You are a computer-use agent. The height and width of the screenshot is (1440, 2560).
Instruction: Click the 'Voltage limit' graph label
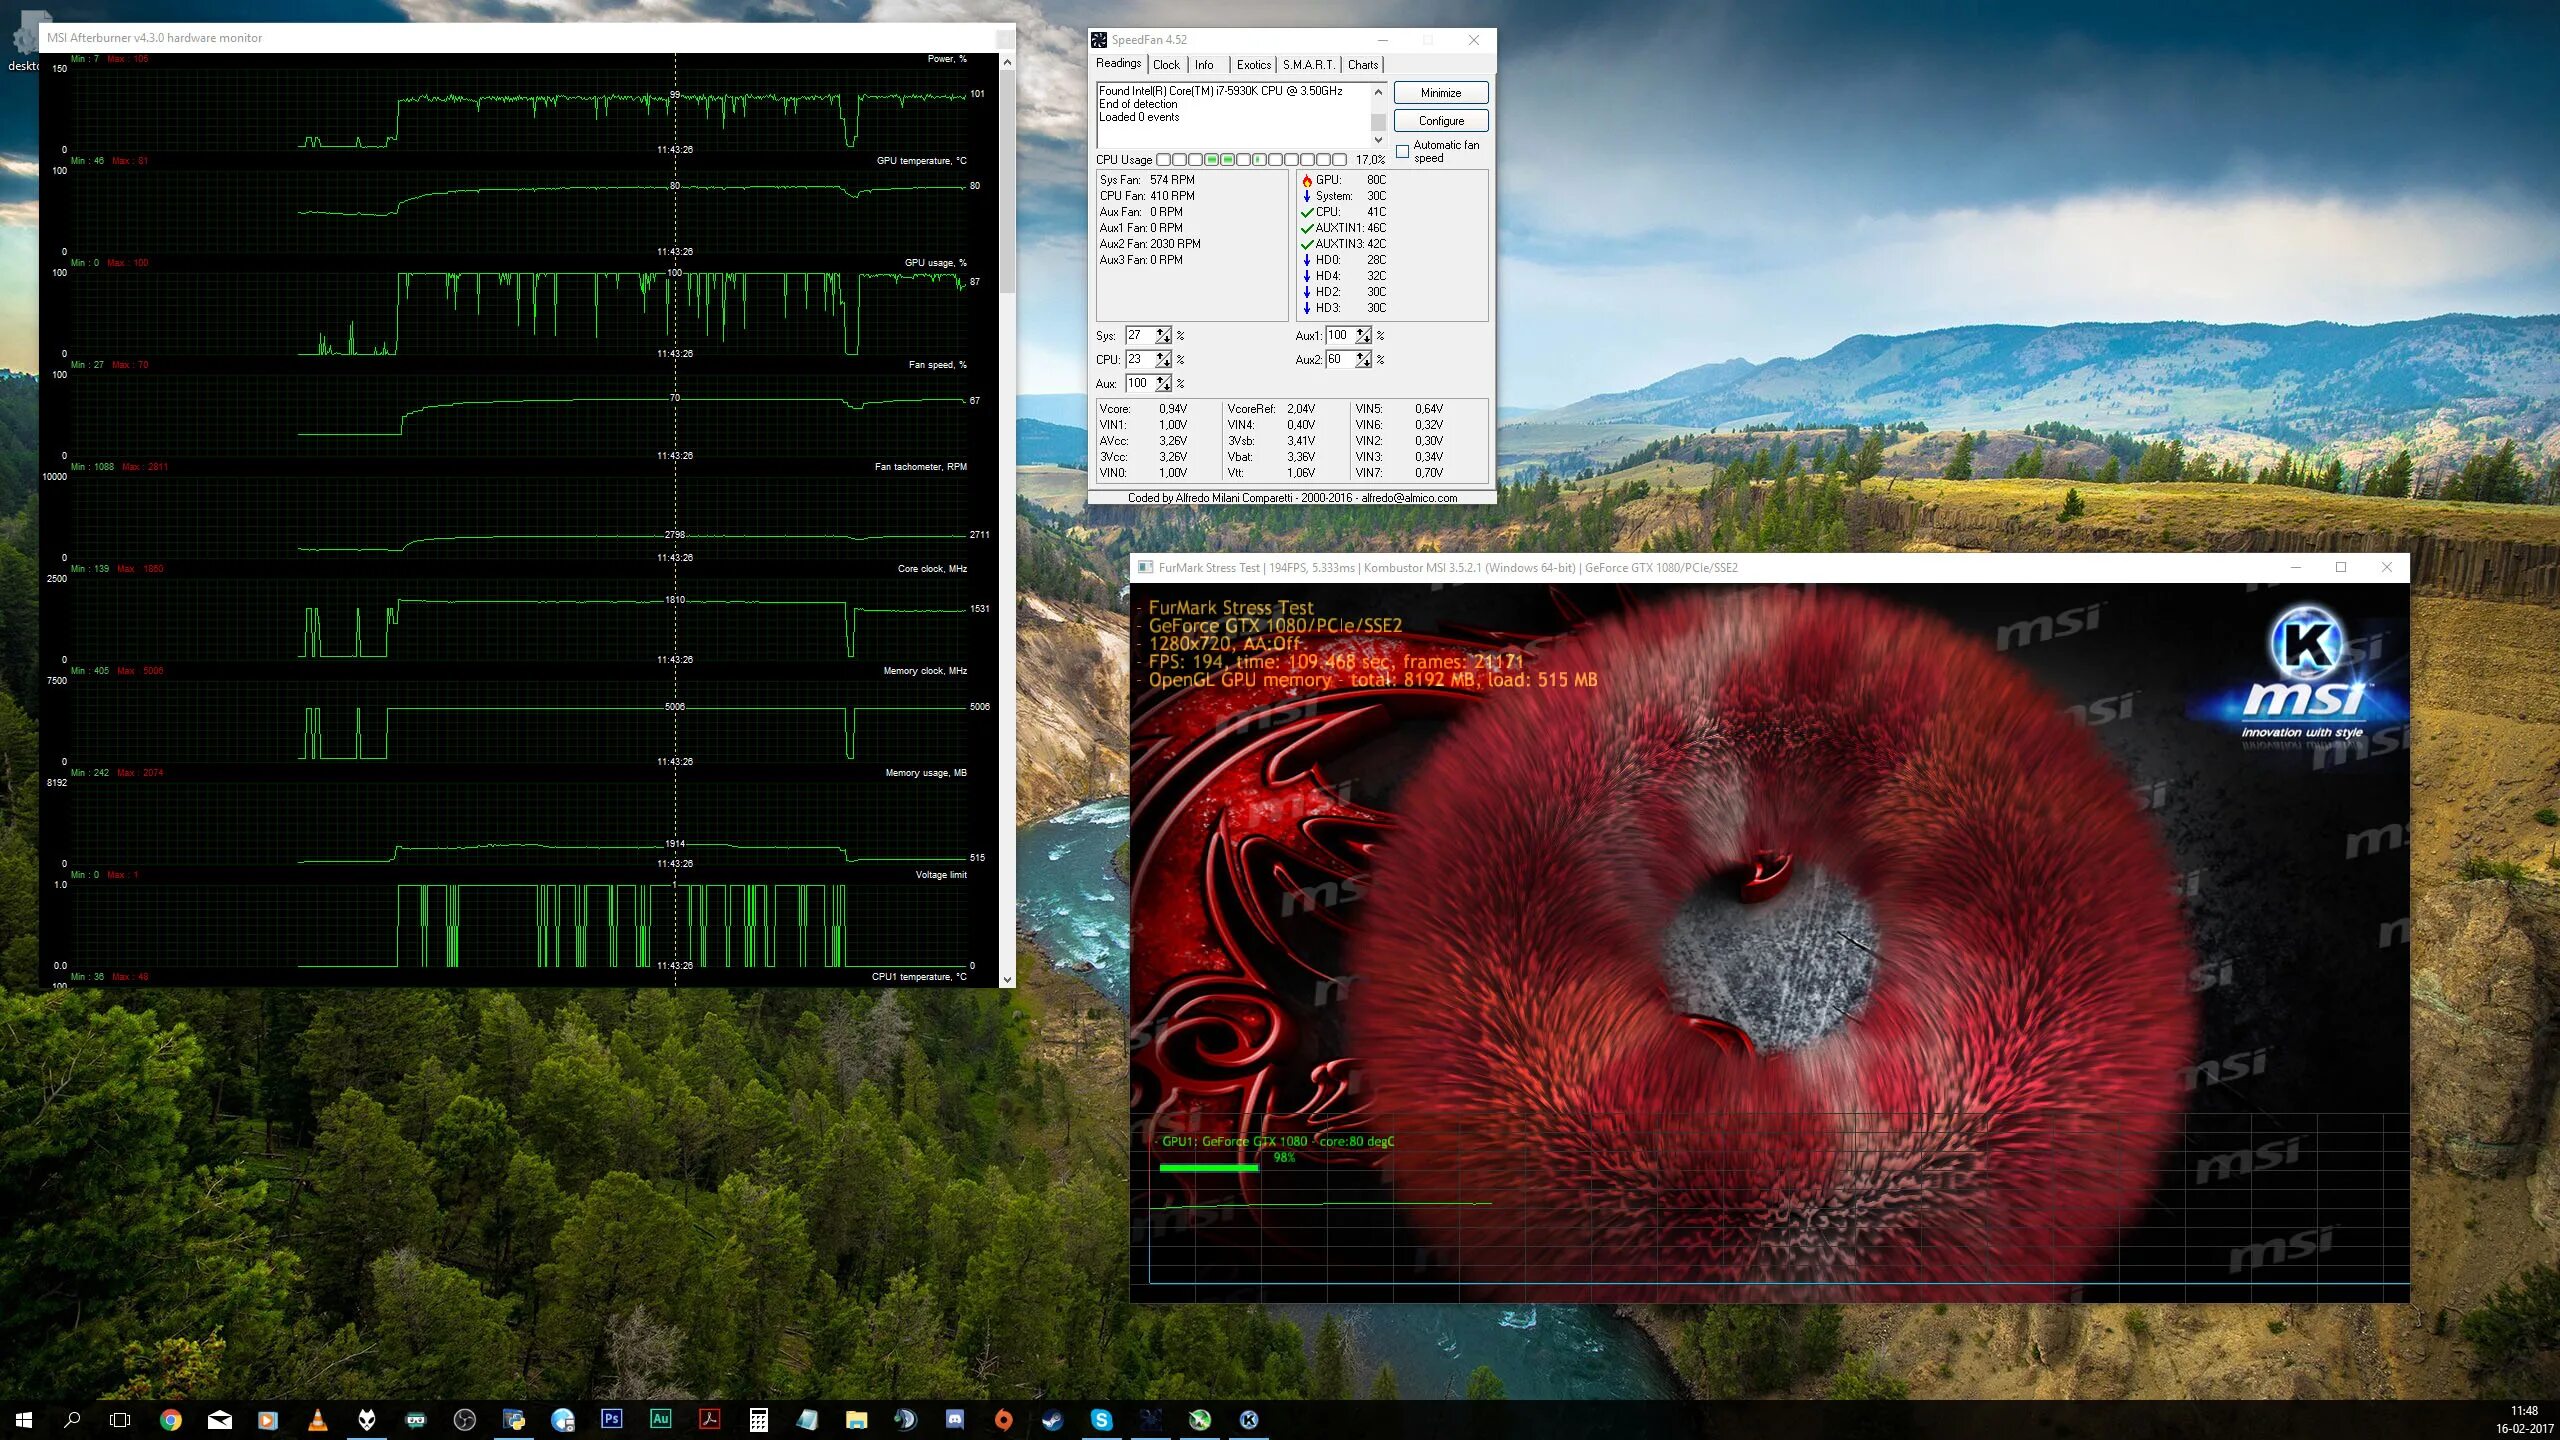tap(941, 875)
